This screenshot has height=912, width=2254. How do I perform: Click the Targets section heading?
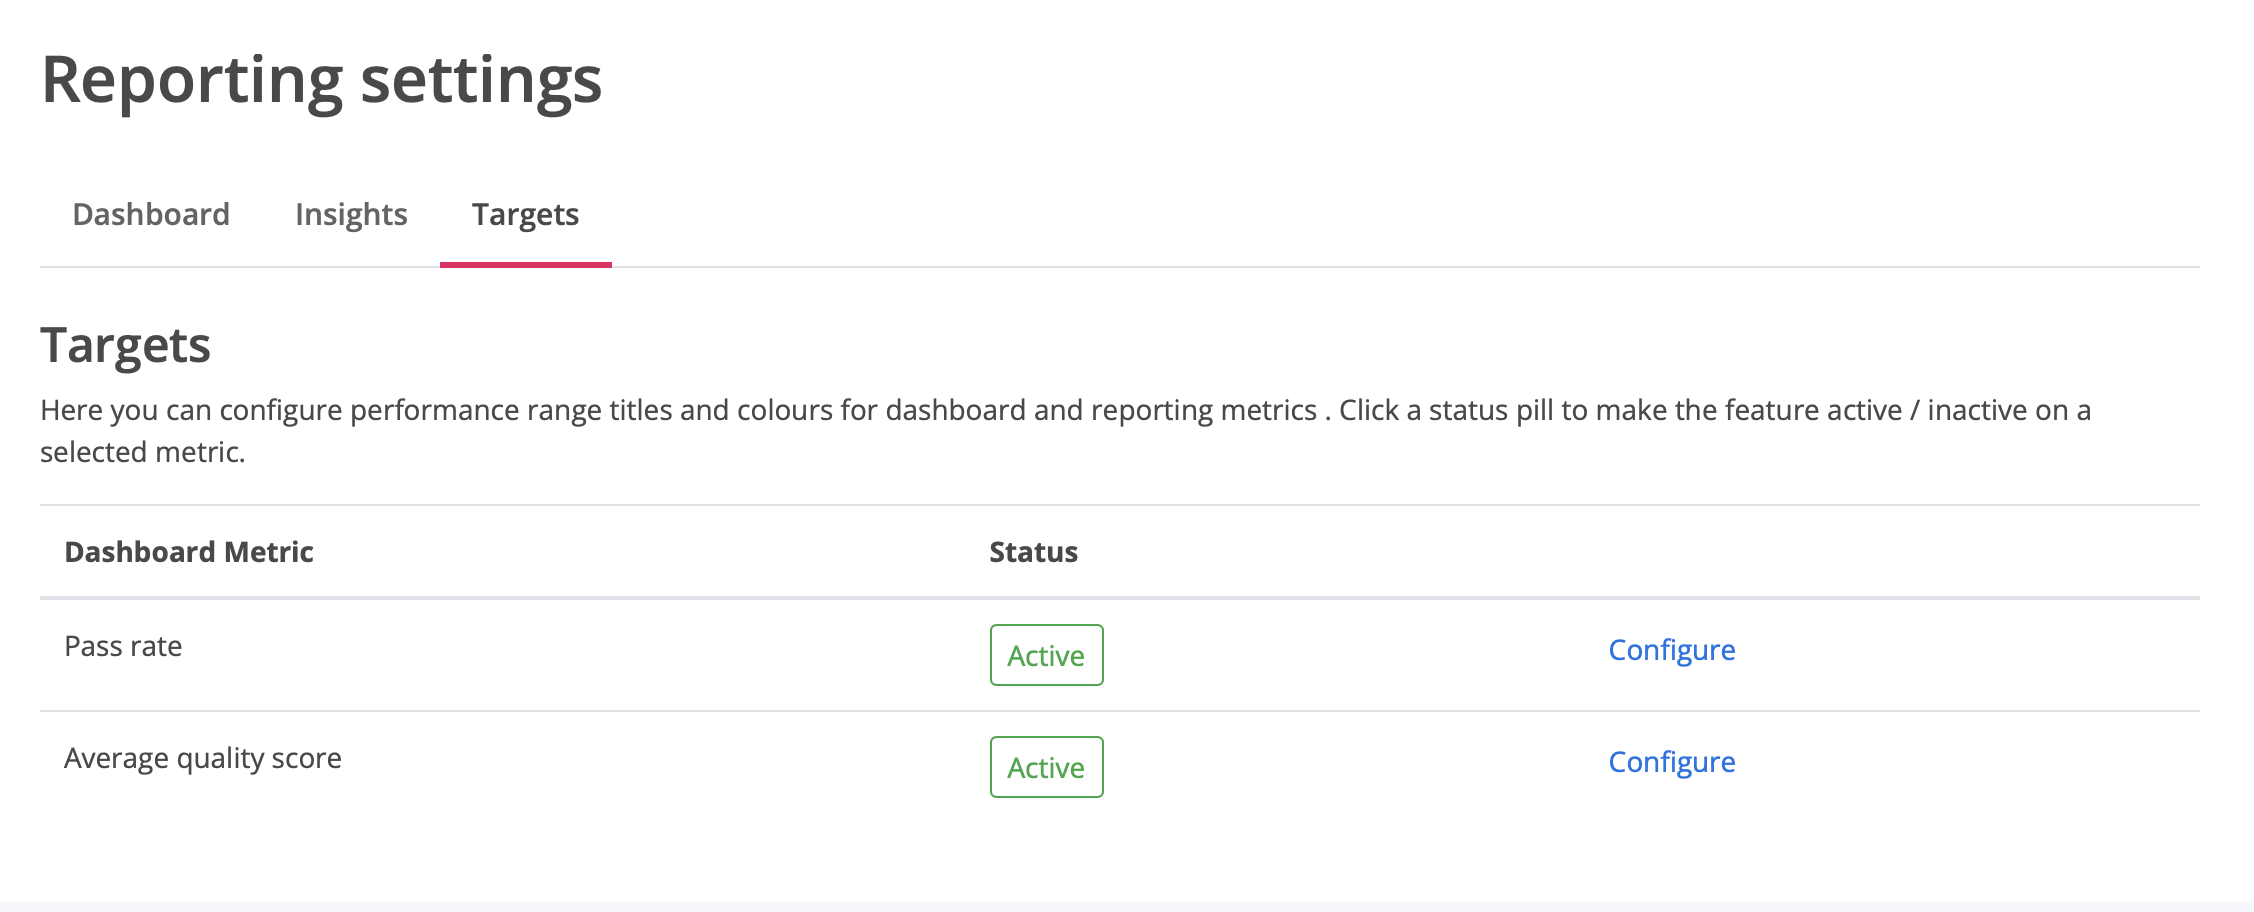pyautogui.click(x=125, y=346)
